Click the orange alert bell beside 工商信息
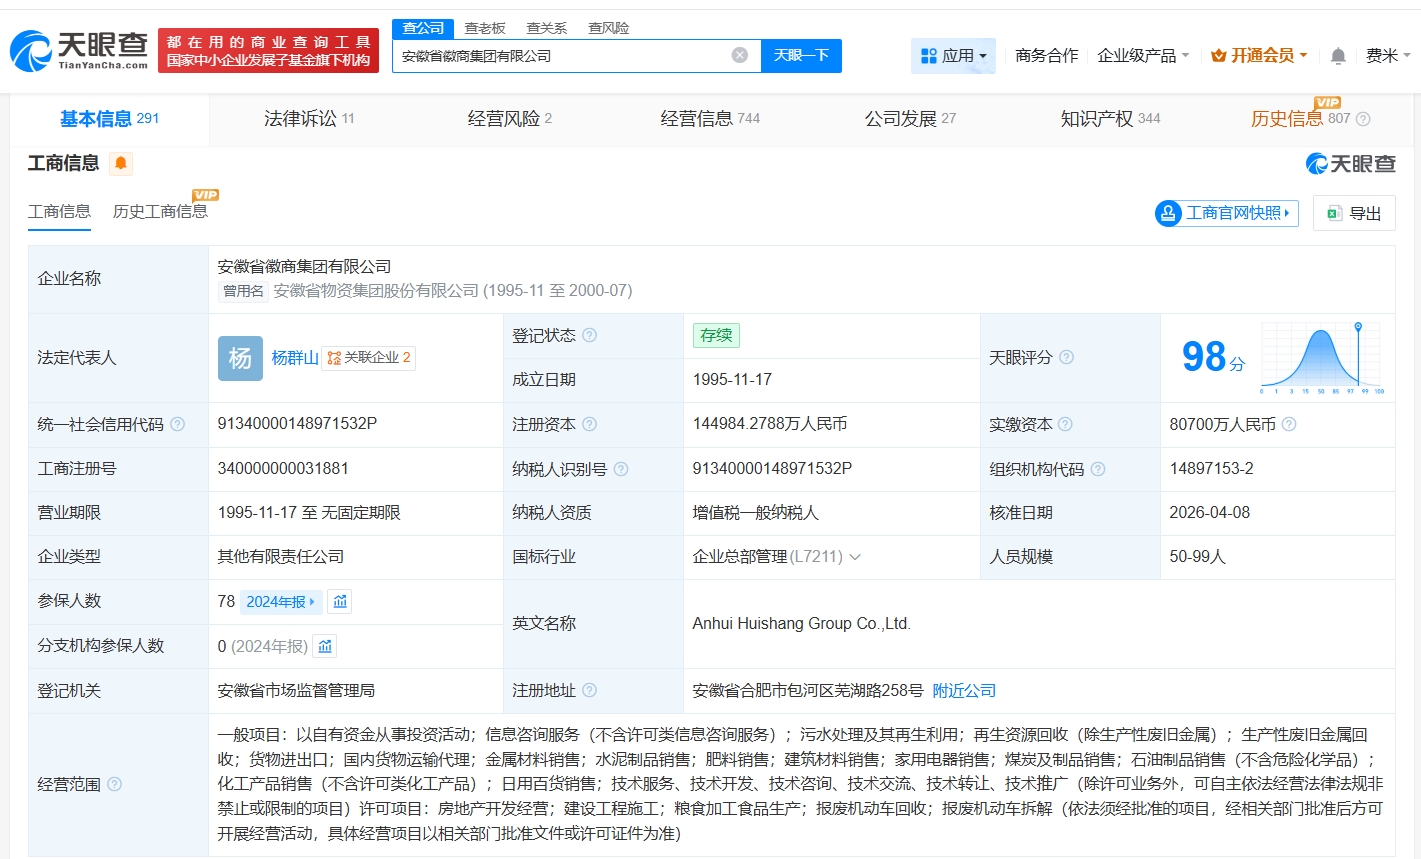Viewport: 1421px width, 859px height. [121, 163]
